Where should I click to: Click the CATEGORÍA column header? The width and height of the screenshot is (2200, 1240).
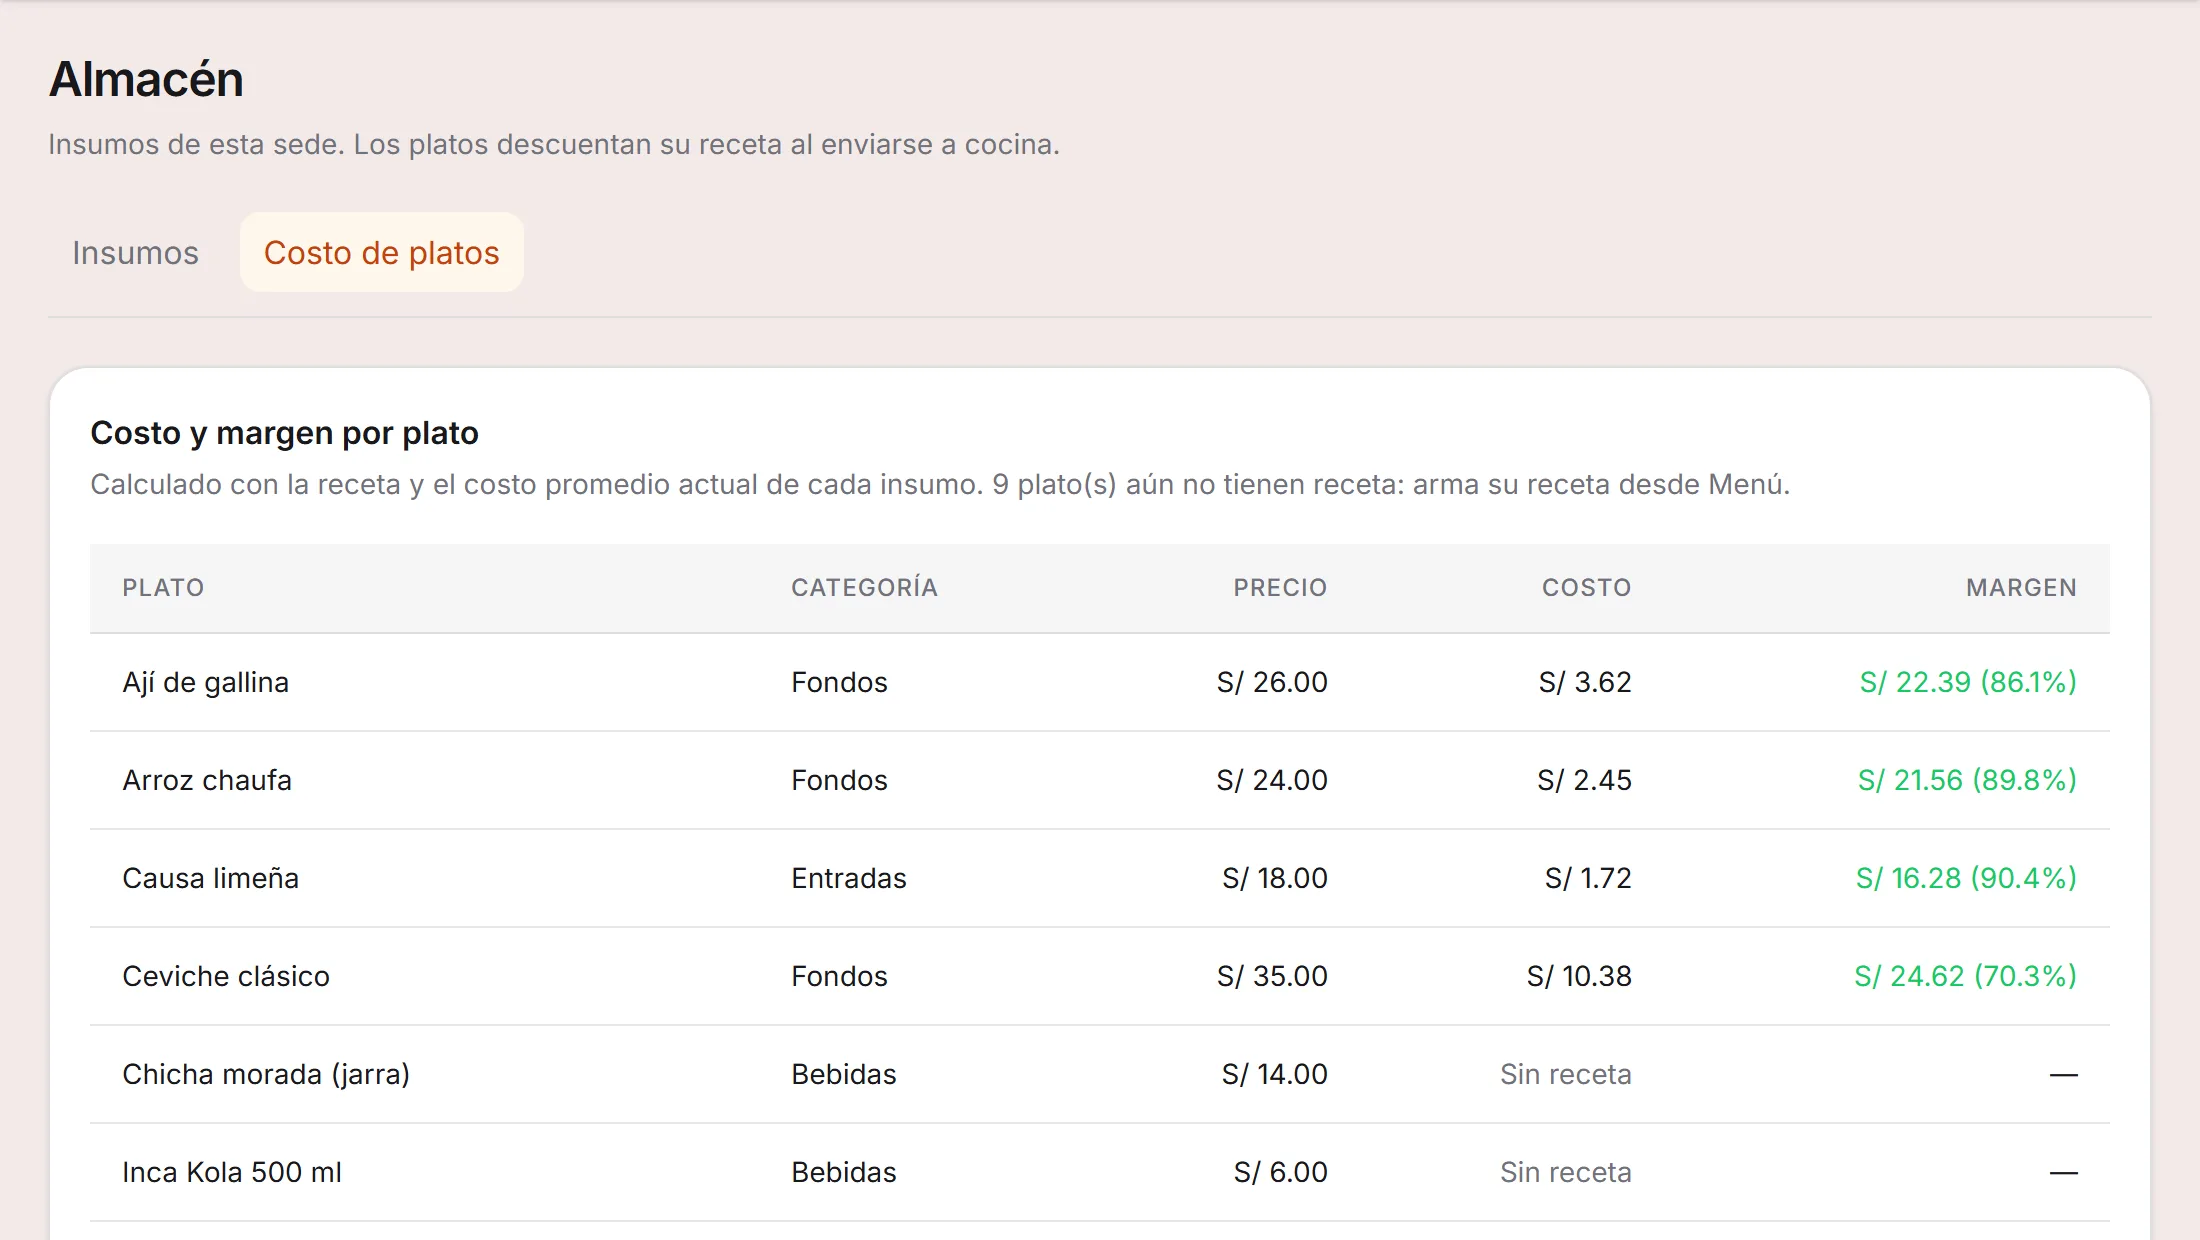(864, 588)
